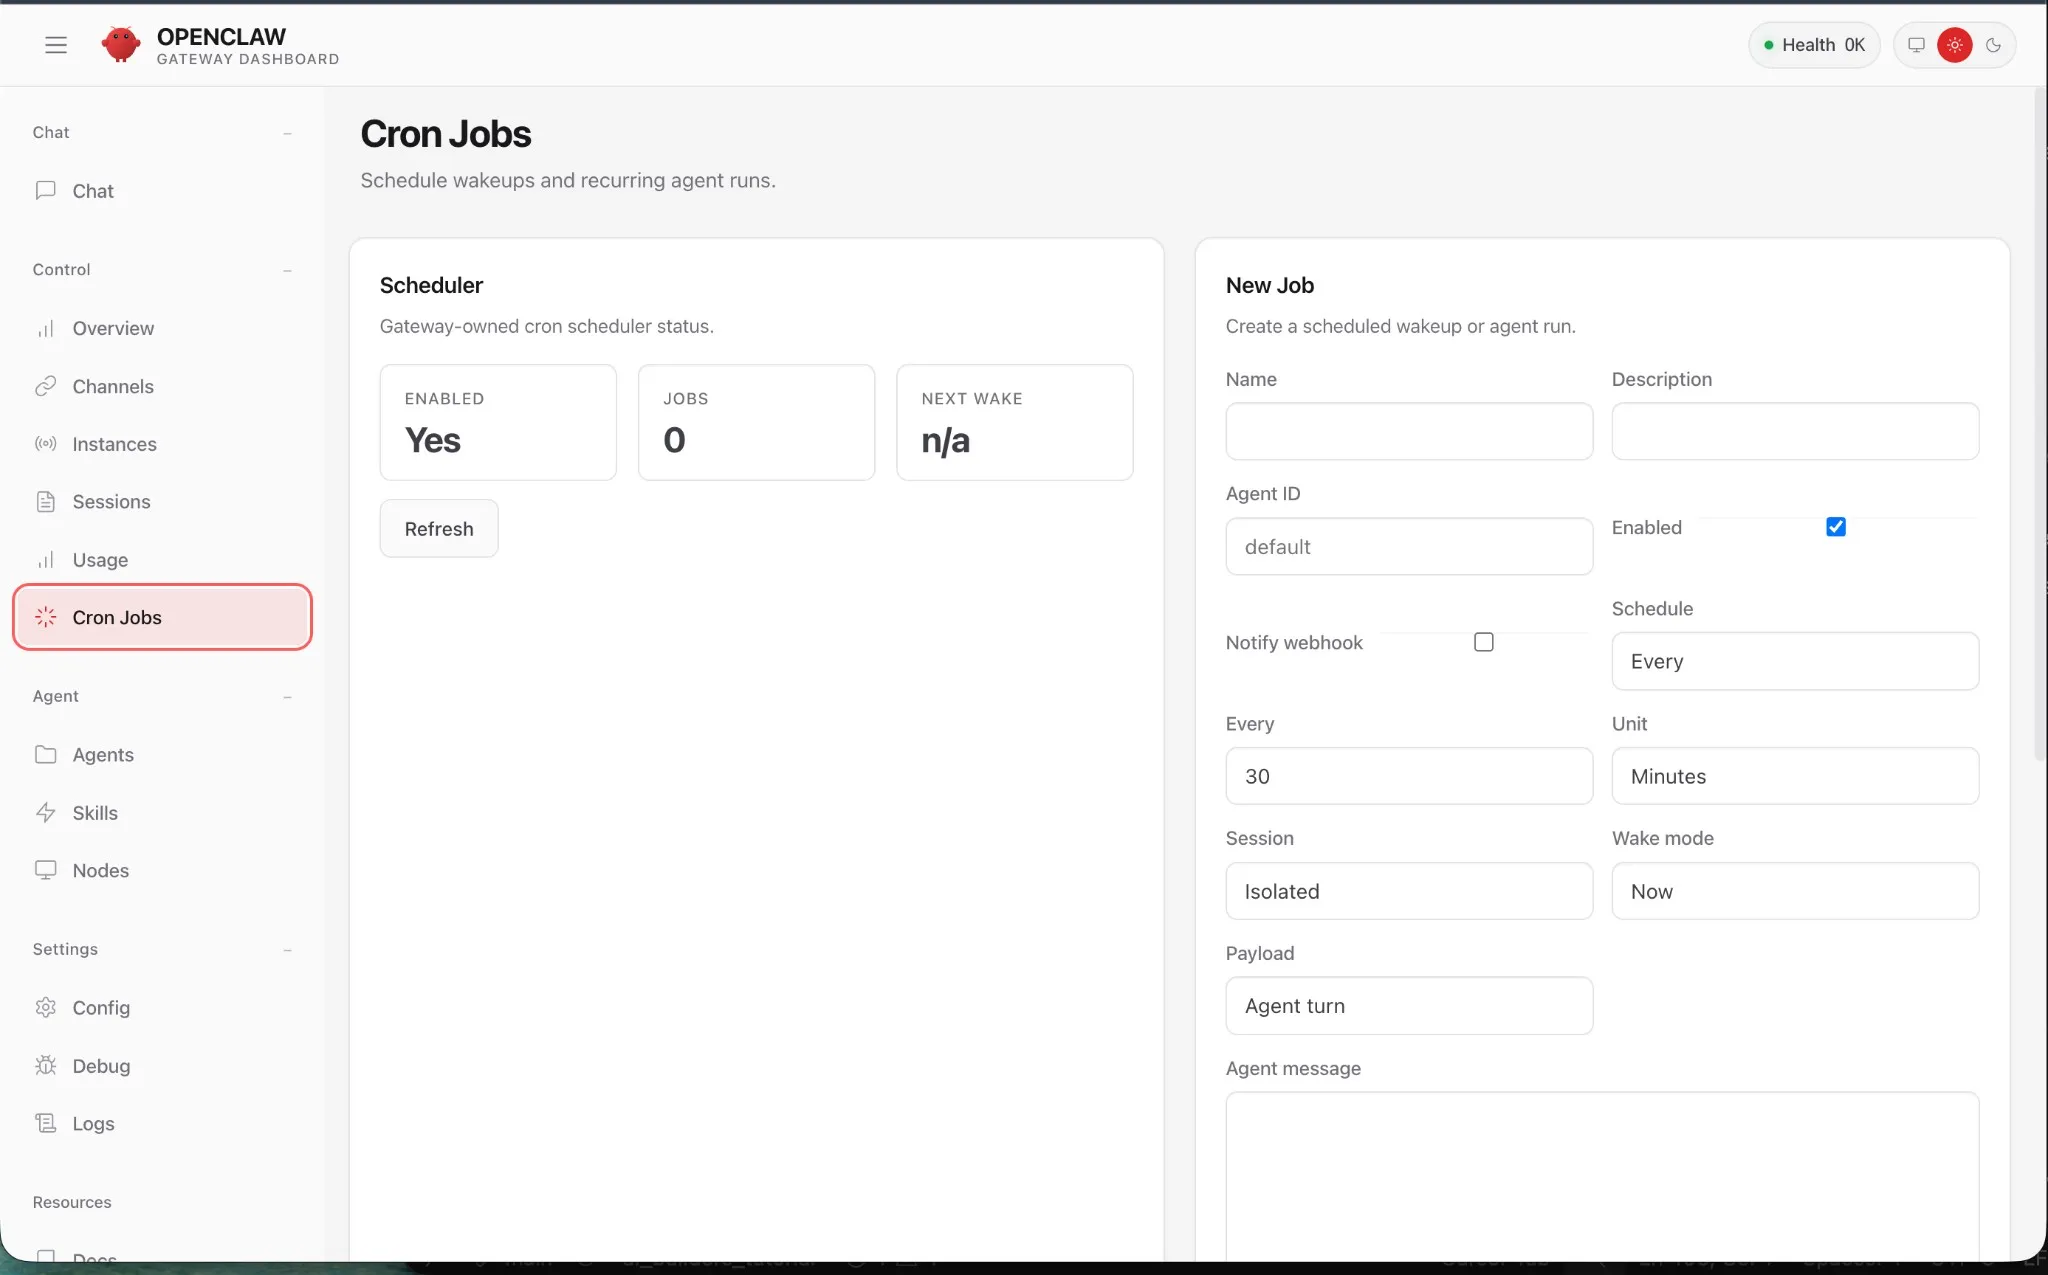Toggle the hamburger sidebar menu
Image resolution: width=2048 pixels, height=1275 pixels.
56,45
